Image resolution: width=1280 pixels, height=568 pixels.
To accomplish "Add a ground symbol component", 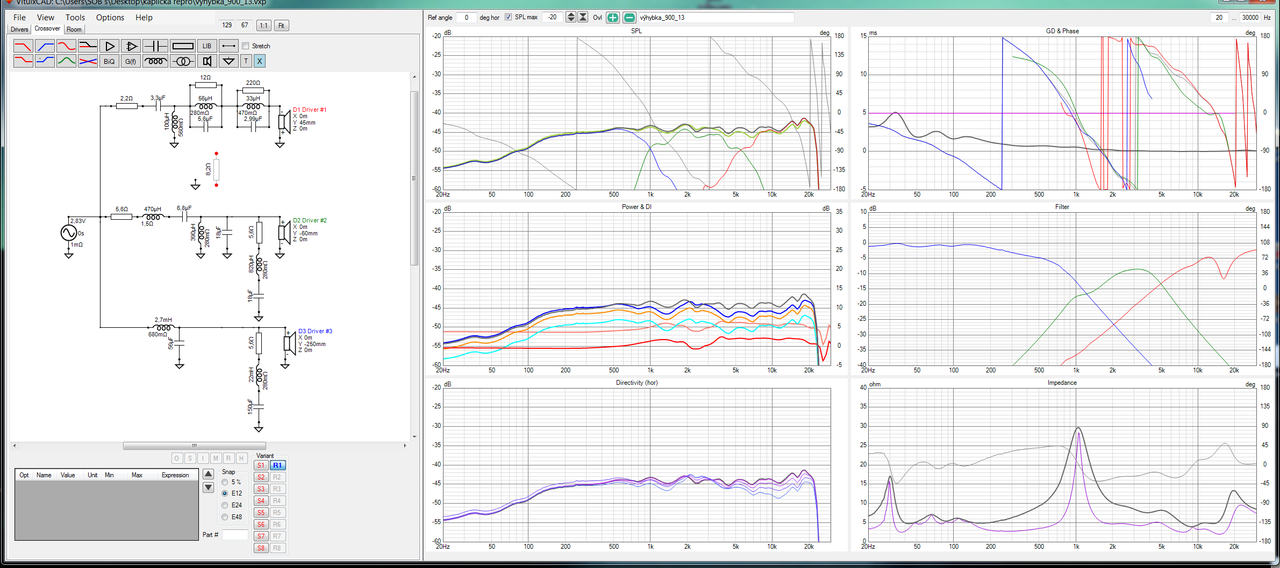I will coord(229,61).
